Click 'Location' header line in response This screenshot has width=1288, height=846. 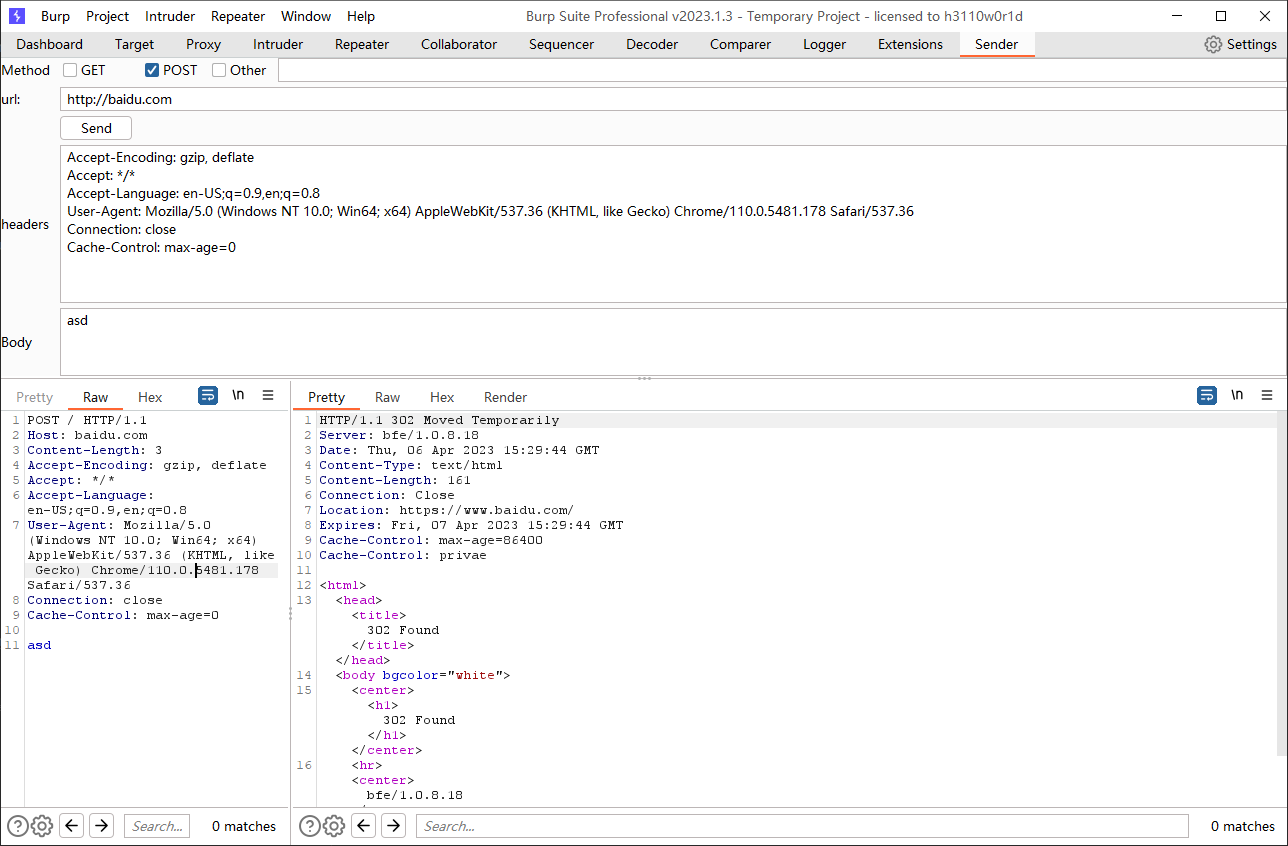(446, 510)
